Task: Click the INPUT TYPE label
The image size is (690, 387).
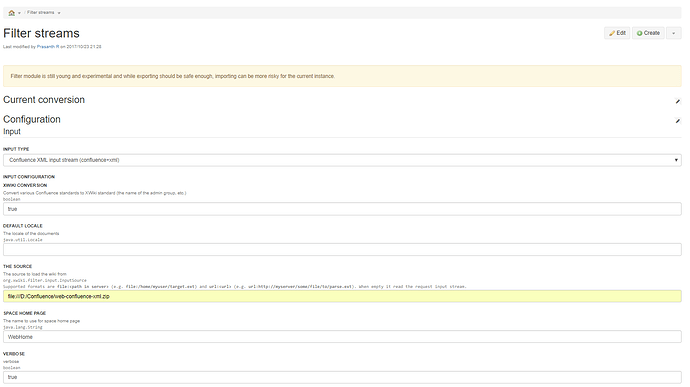Action: 16,149
